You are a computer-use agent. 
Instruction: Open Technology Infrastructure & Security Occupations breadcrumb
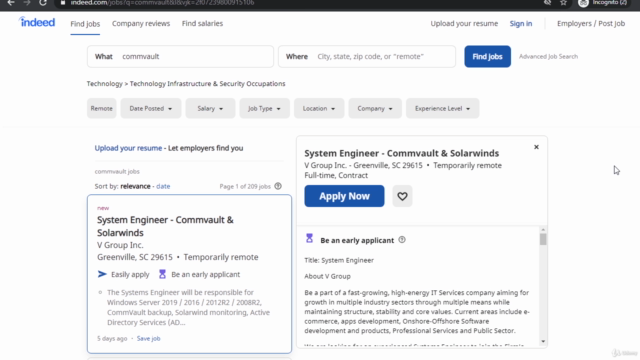[207, 84]
